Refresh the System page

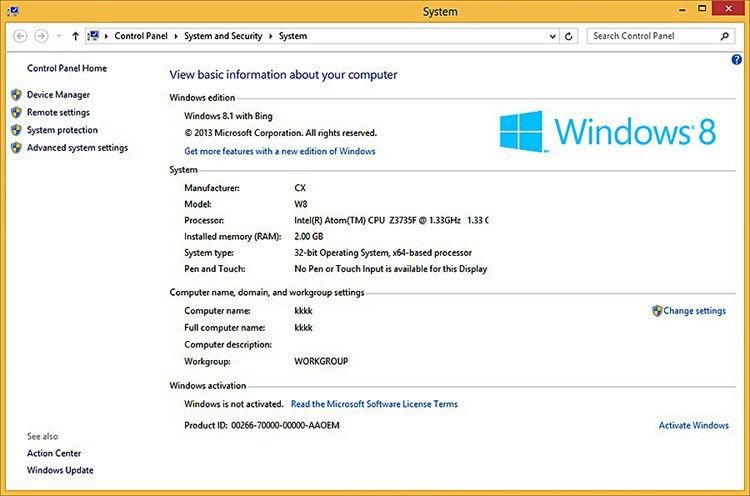click(x=569, y=36)
